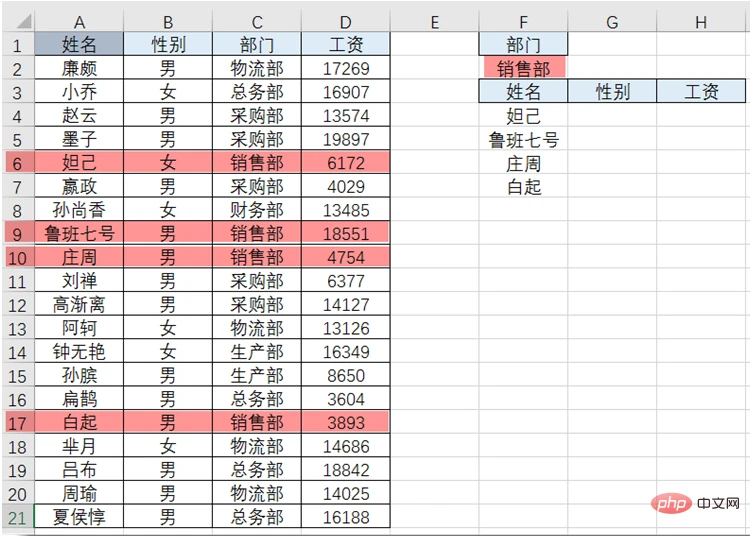Image resolution: width=750 pixels, height=536 pixels.
Task: Select row 6 header
Action: (x=18, y=163)
